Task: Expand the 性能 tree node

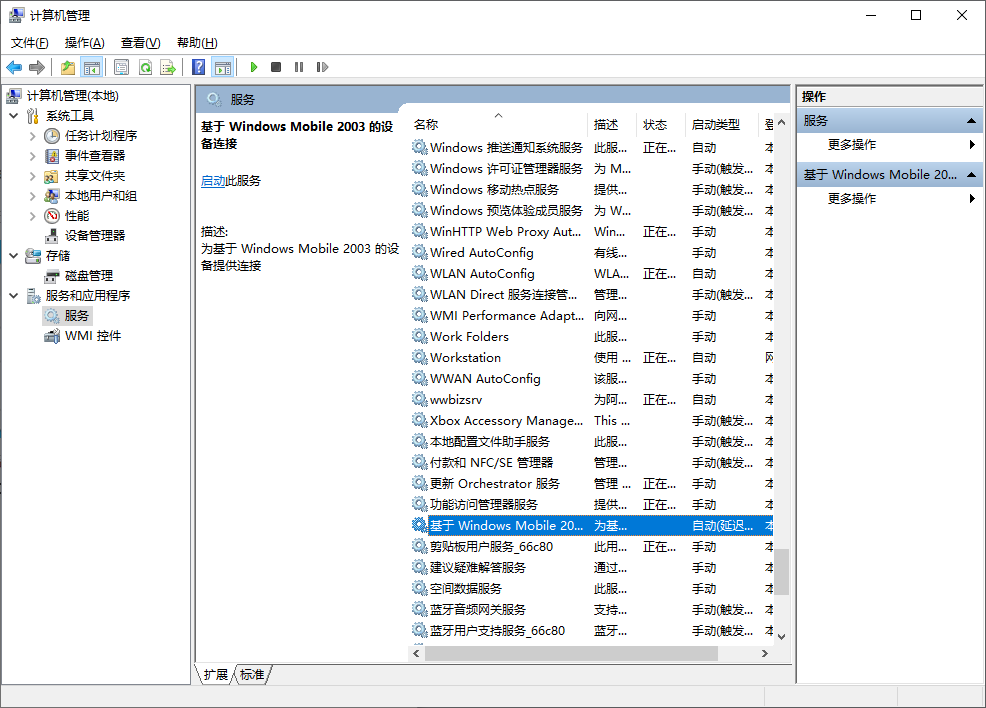Action: coord(33,216)
